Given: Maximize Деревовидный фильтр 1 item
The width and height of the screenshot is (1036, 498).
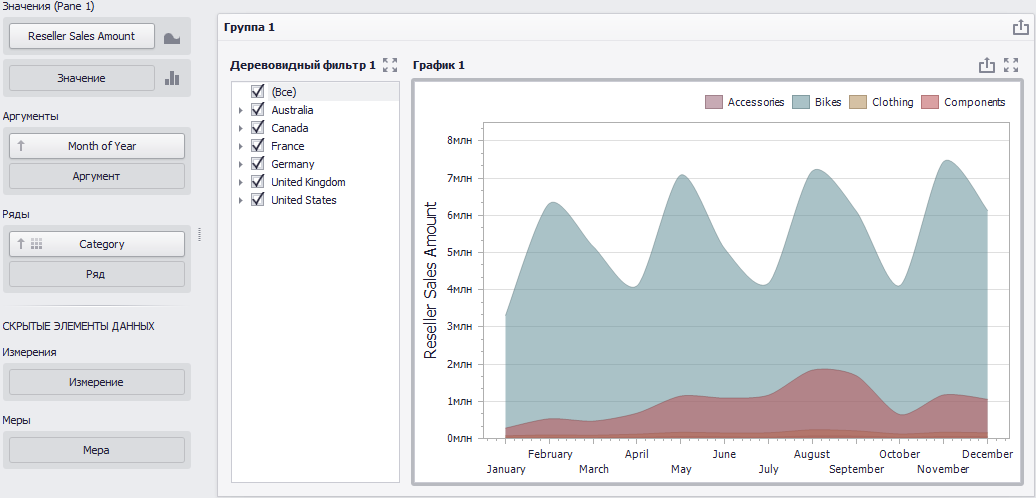Looking at the screenshot, I should [x=390, y=65].
